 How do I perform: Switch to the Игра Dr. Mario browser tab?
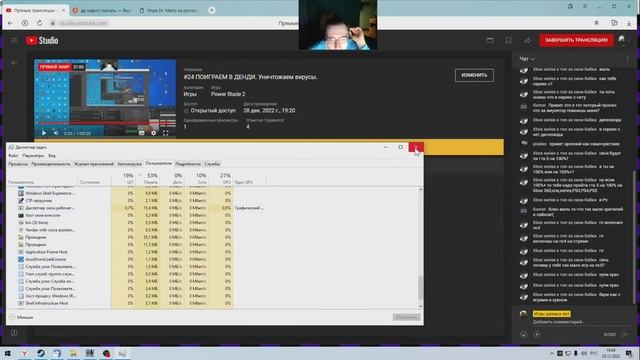[169, 10]
